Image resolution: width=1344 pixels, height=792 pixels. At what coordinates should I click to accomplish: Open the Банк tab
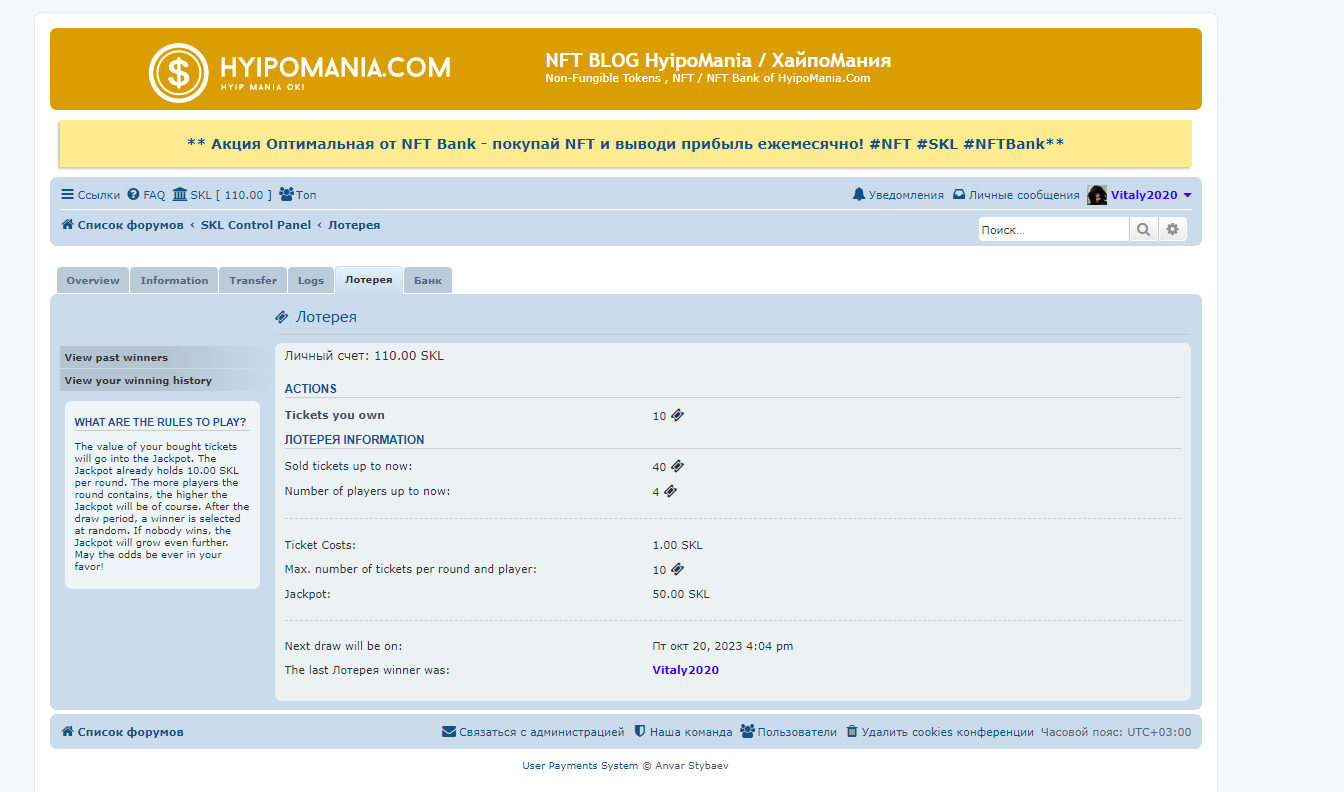tap(428, 281)
